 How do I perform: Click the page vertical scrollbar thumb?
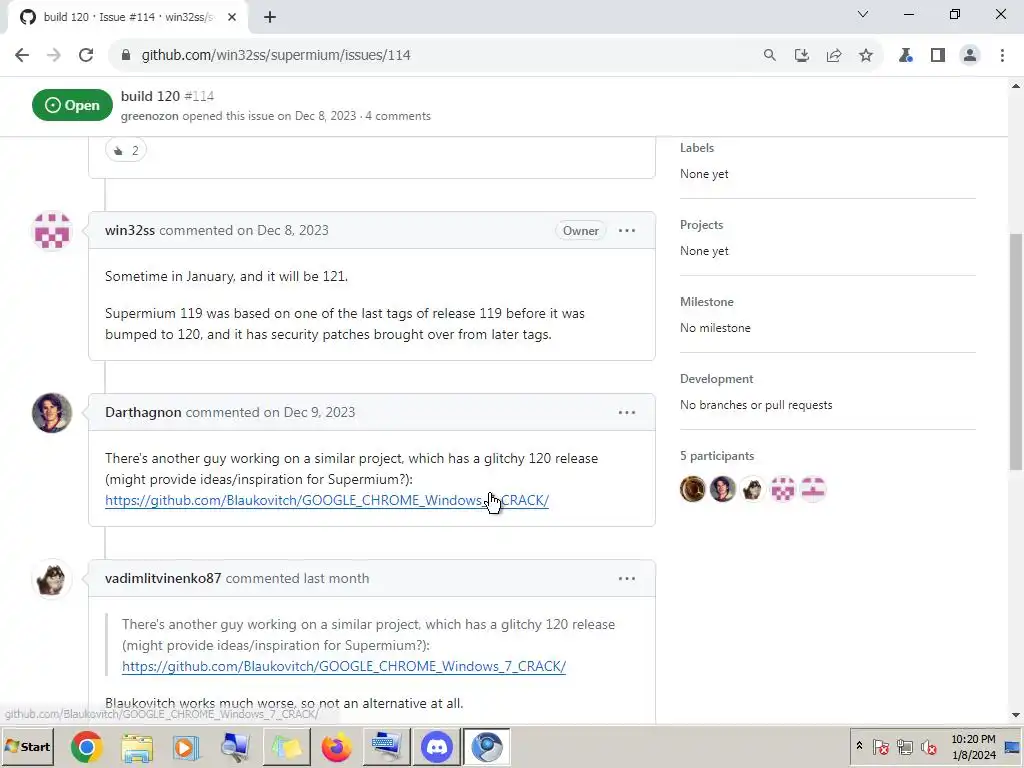pos(1016,351)
